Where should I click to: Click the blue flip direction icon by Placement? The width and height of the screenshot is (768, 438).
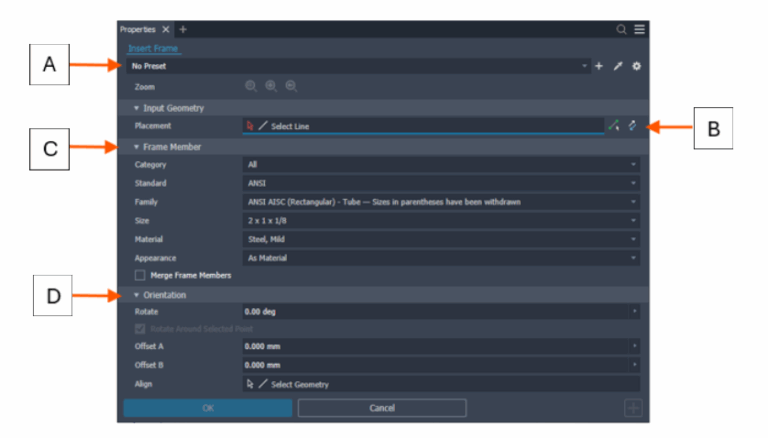632,126
